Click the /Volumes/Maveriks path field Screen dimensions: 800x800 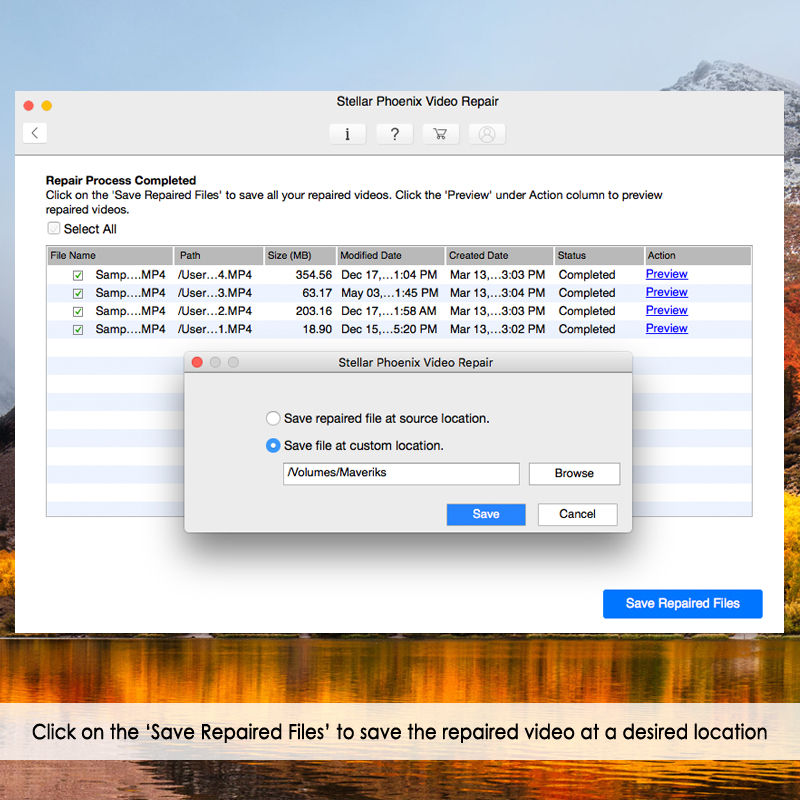pyautogui.click(x=401, y=473)
